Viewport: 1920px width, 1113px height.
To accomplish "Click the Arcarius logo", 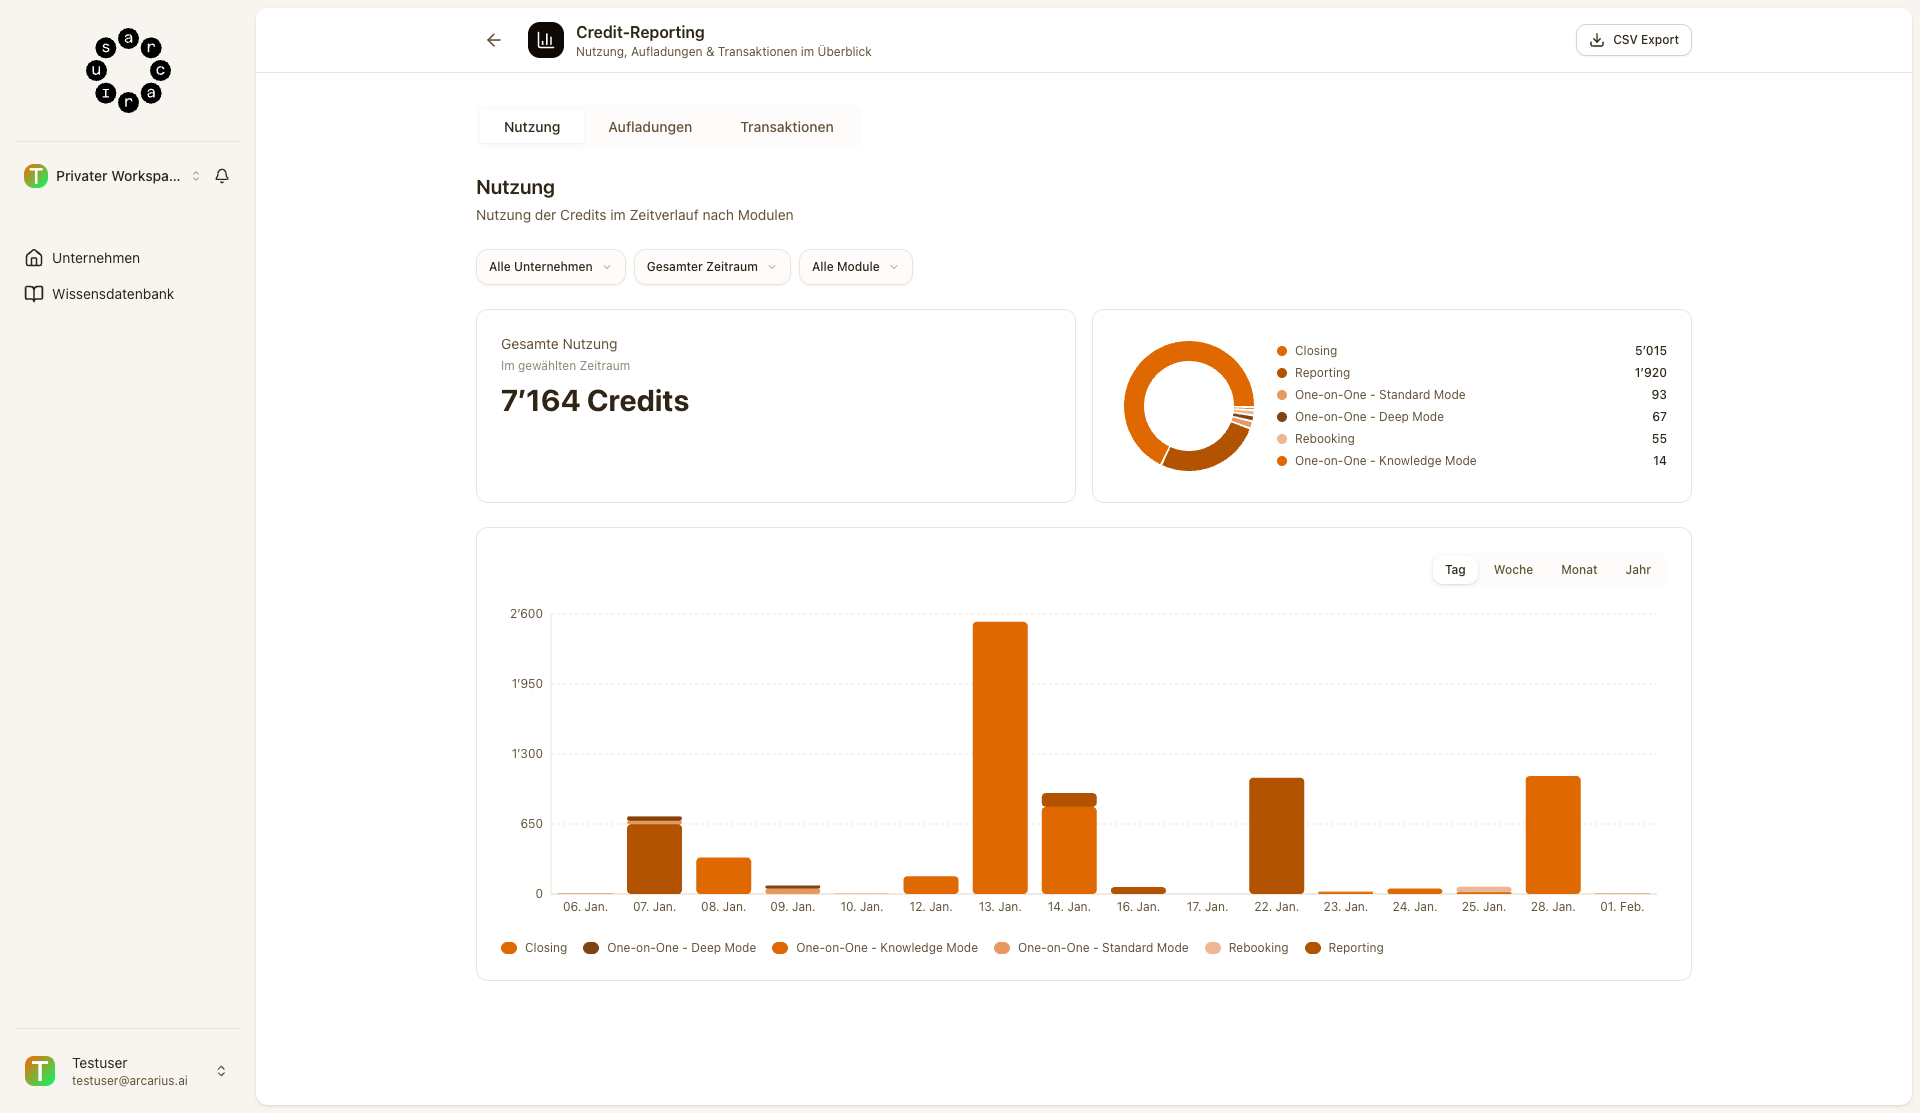I will pos(128,70).
